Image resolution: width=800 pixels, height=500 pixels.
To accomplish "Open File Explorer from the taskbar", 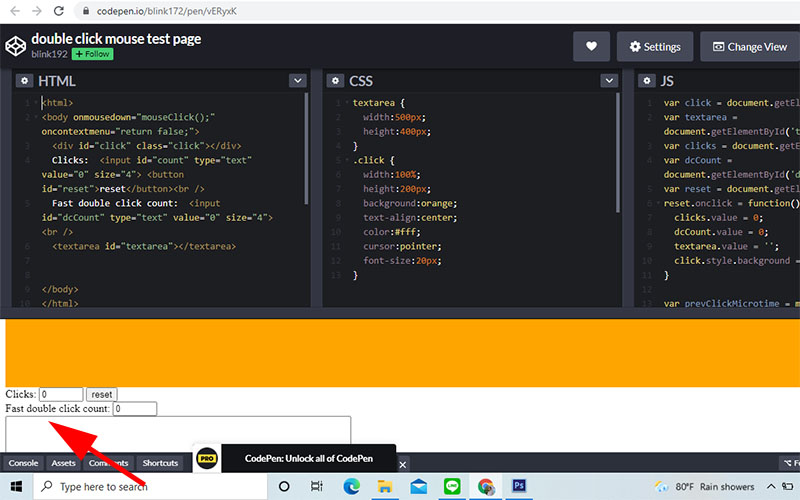I will pyautogui.click(x=385, y=486).
